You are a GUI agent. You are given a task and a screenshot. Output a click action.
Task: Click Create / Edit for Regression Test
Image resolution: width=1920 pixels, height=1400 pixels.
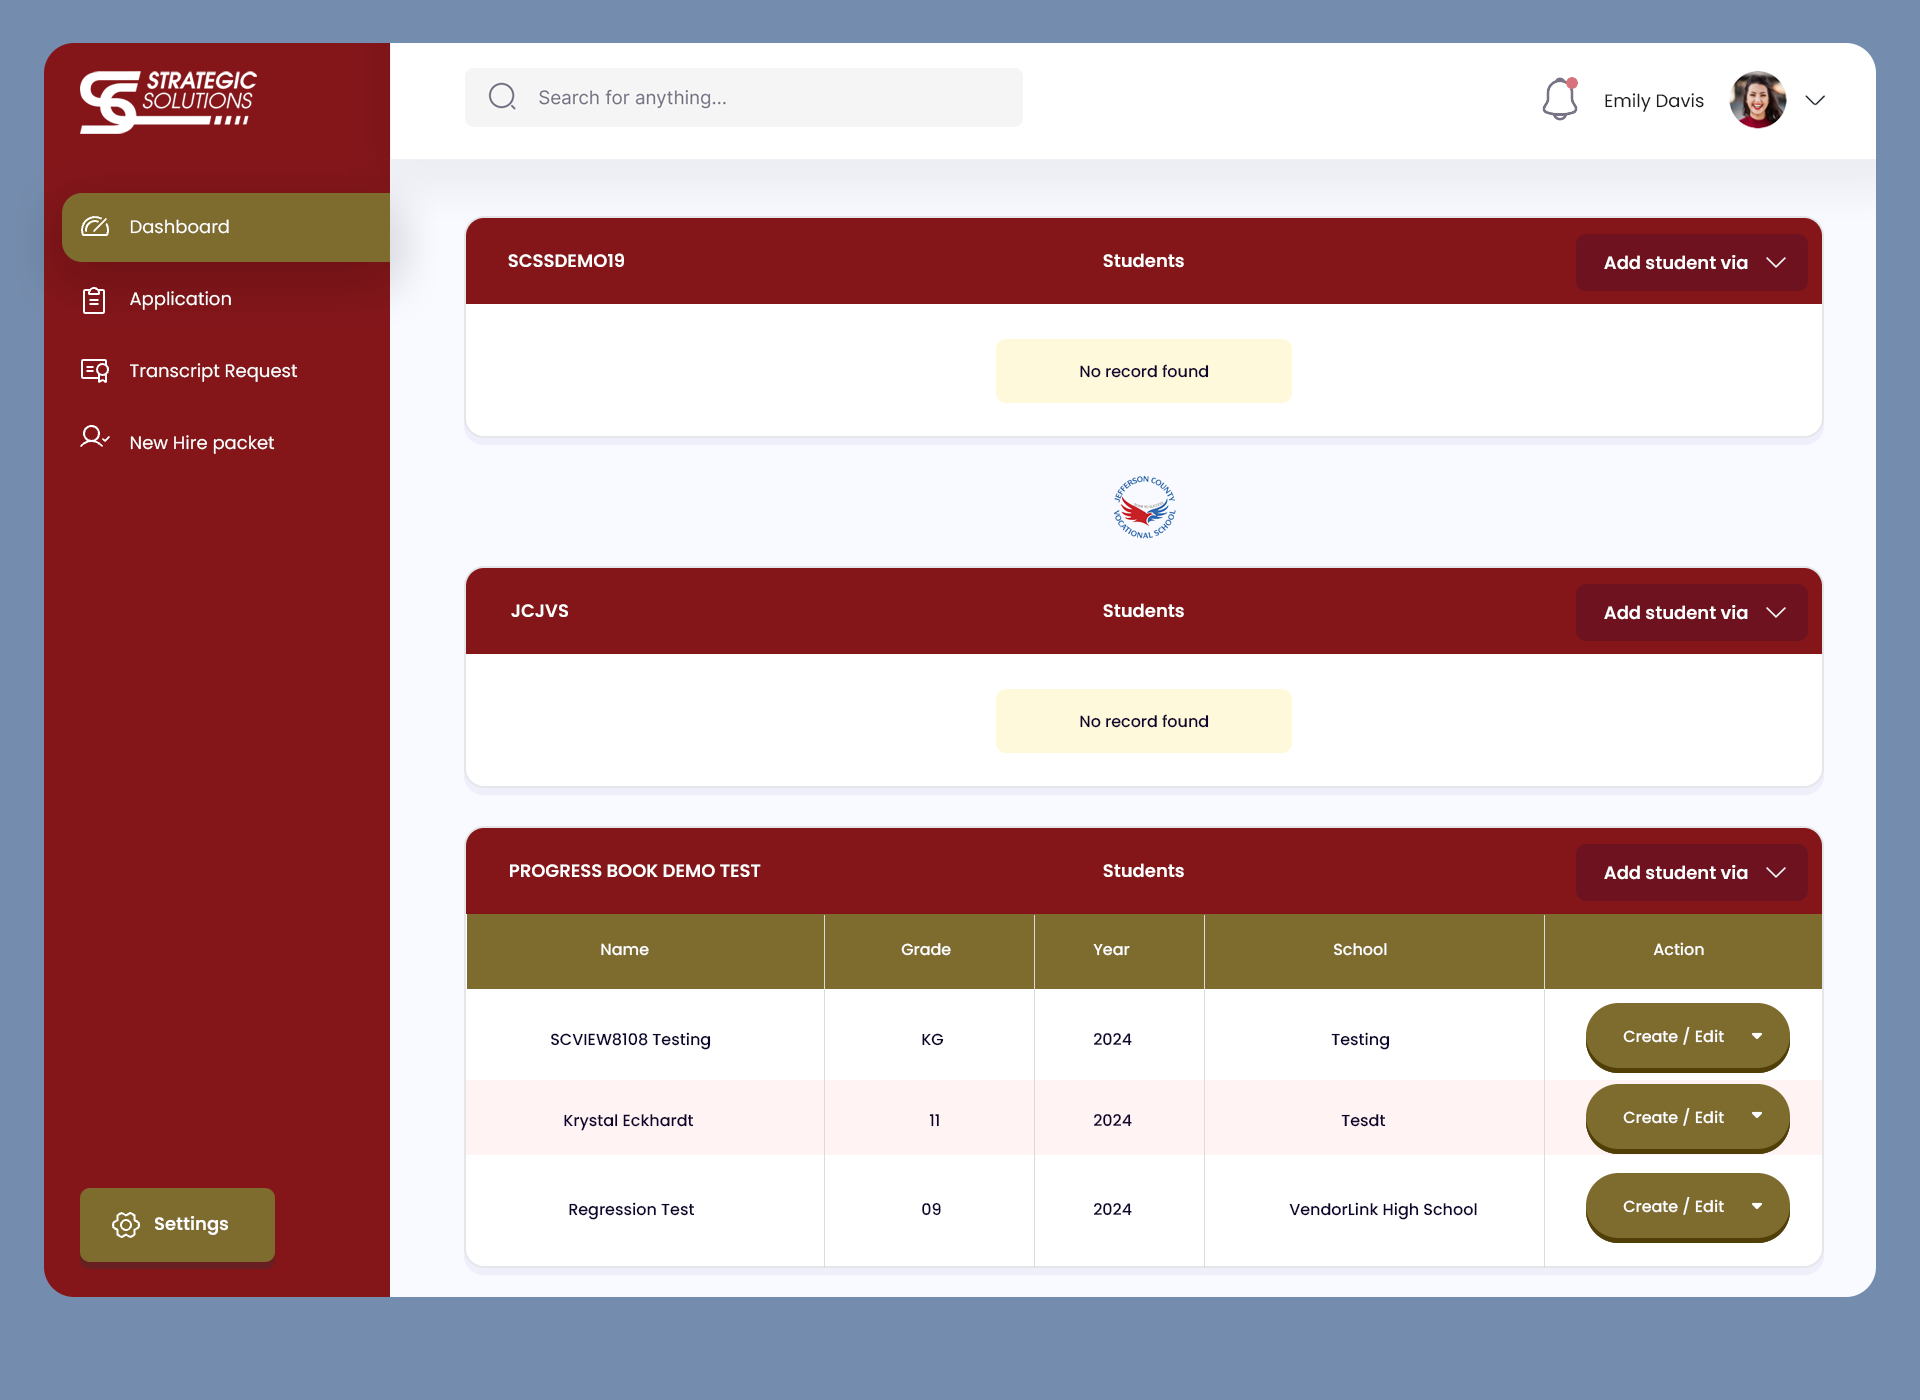(x=1687, y=1207)
